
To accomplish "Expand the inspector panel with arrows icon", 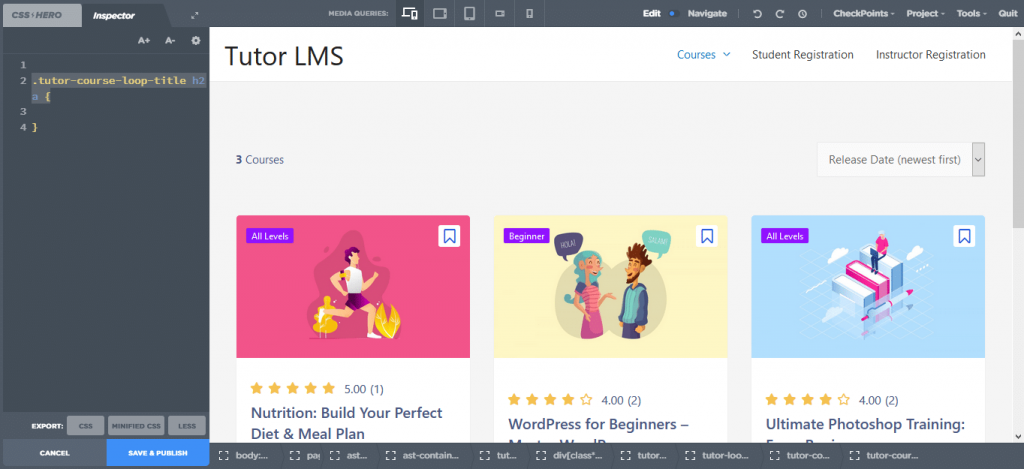I will [x=195, y=15].
